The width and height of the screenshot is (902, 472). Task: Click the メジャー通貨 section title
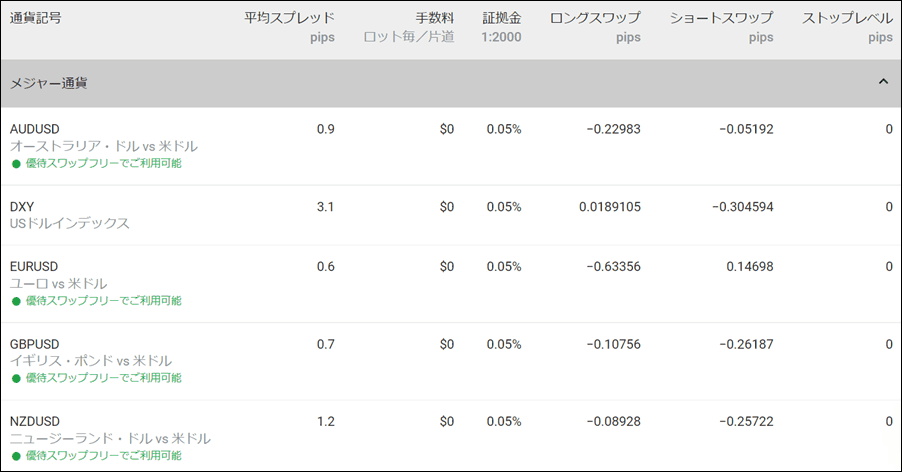pos(48,83)
